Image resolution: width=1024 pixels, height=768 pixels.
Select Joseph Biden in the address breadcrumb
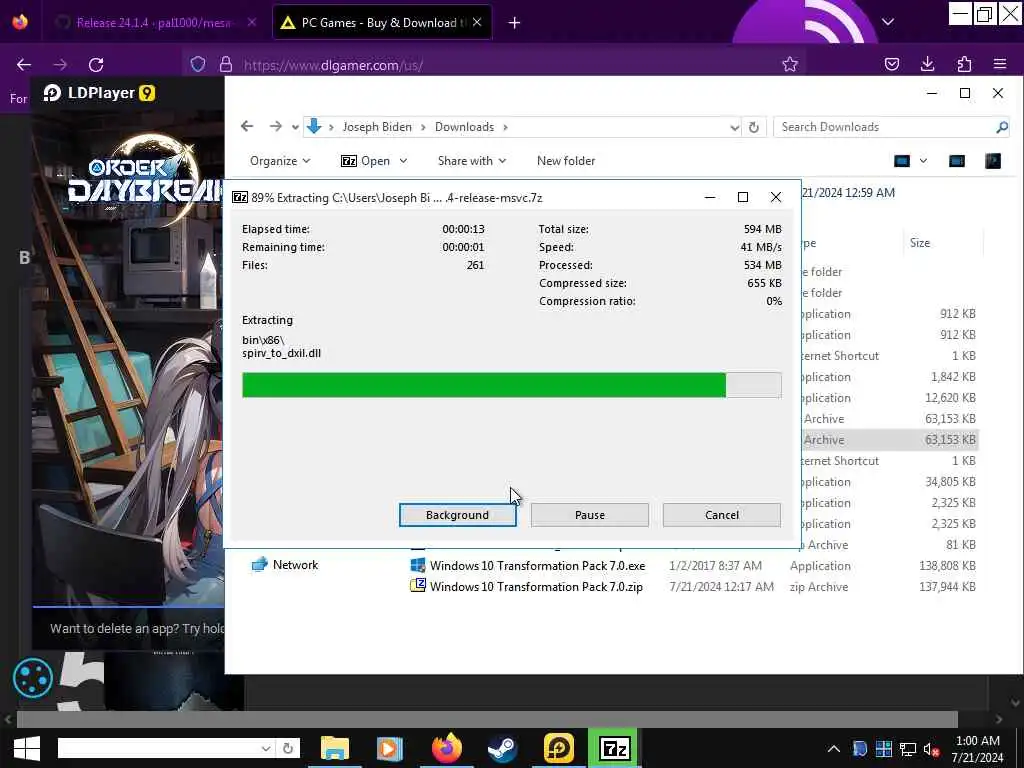[x=377, y=127]
